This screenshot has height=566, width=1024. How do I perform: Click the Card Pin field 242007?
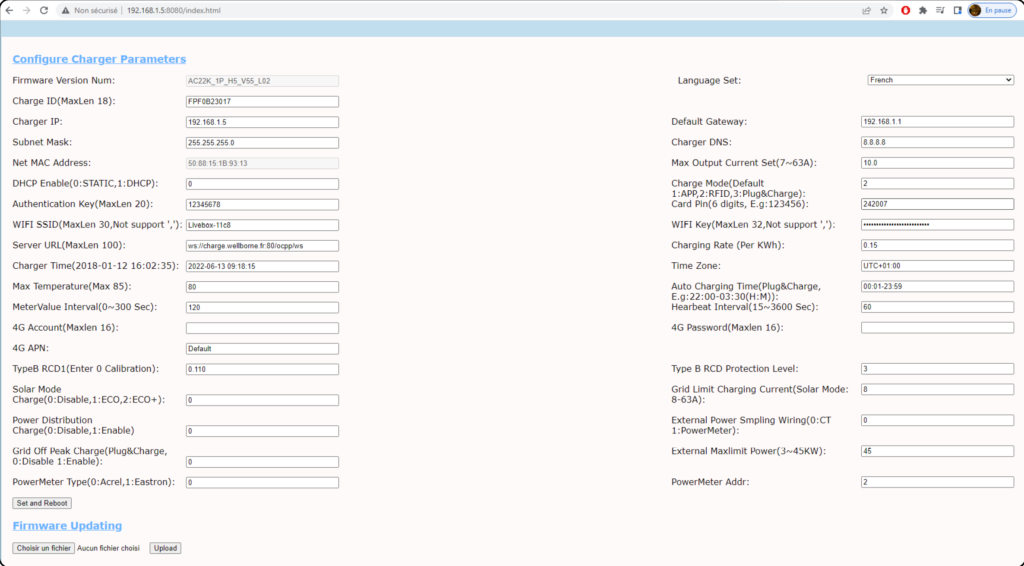click(937, 204)
